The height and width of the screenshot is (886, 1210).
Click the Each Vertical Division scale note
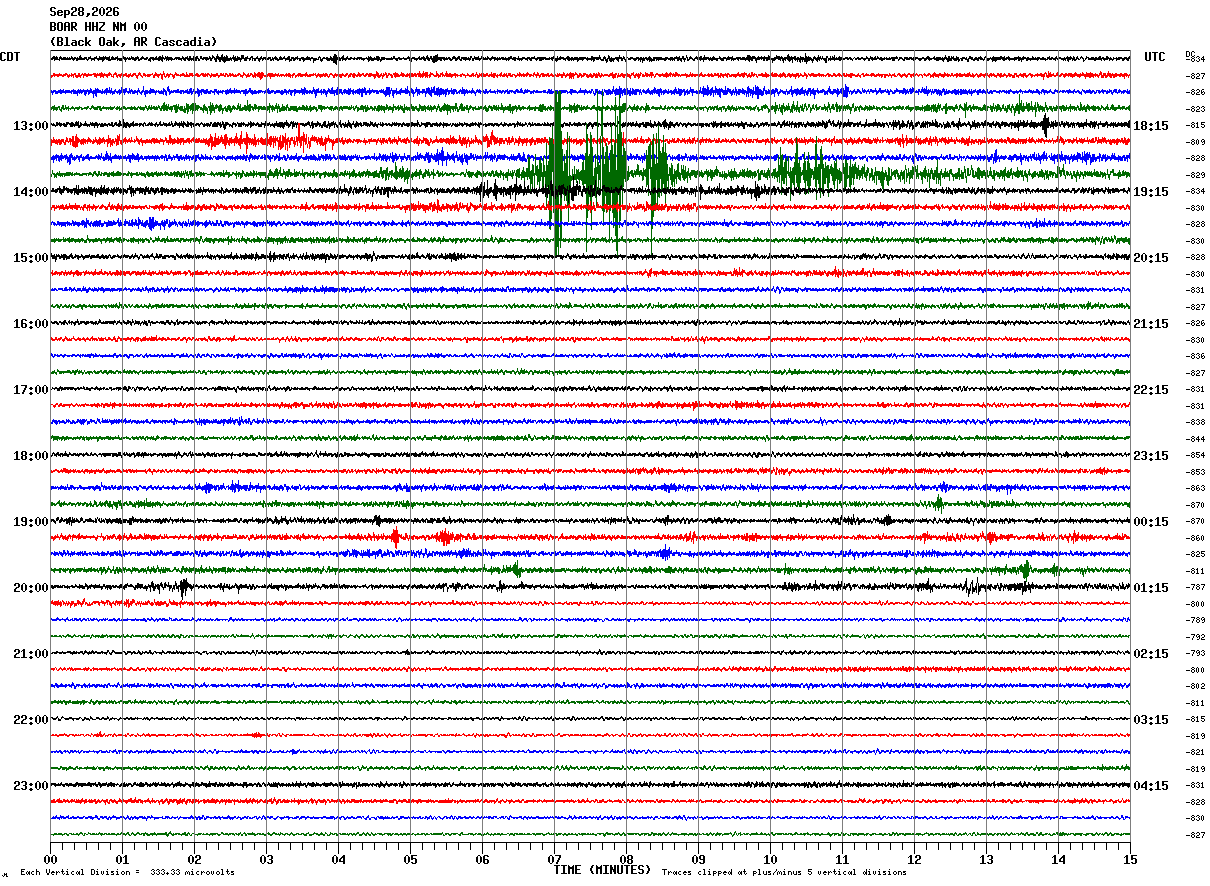click(x=128, y=873)
